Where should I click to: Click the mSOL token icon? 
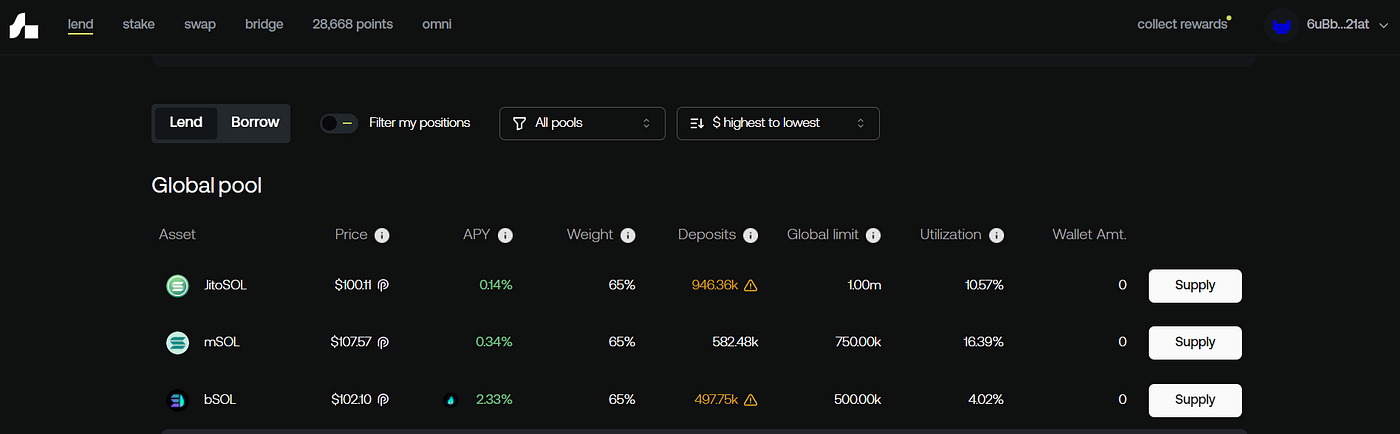pos(177,343)
